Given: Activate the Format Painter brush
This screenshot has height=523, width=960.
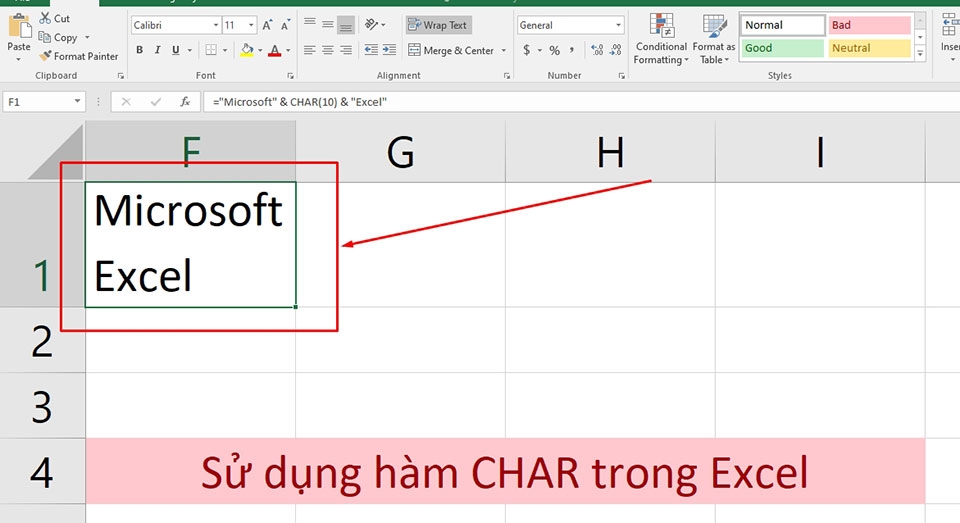Looking at the screenshot, I should [x=45, y=56].
